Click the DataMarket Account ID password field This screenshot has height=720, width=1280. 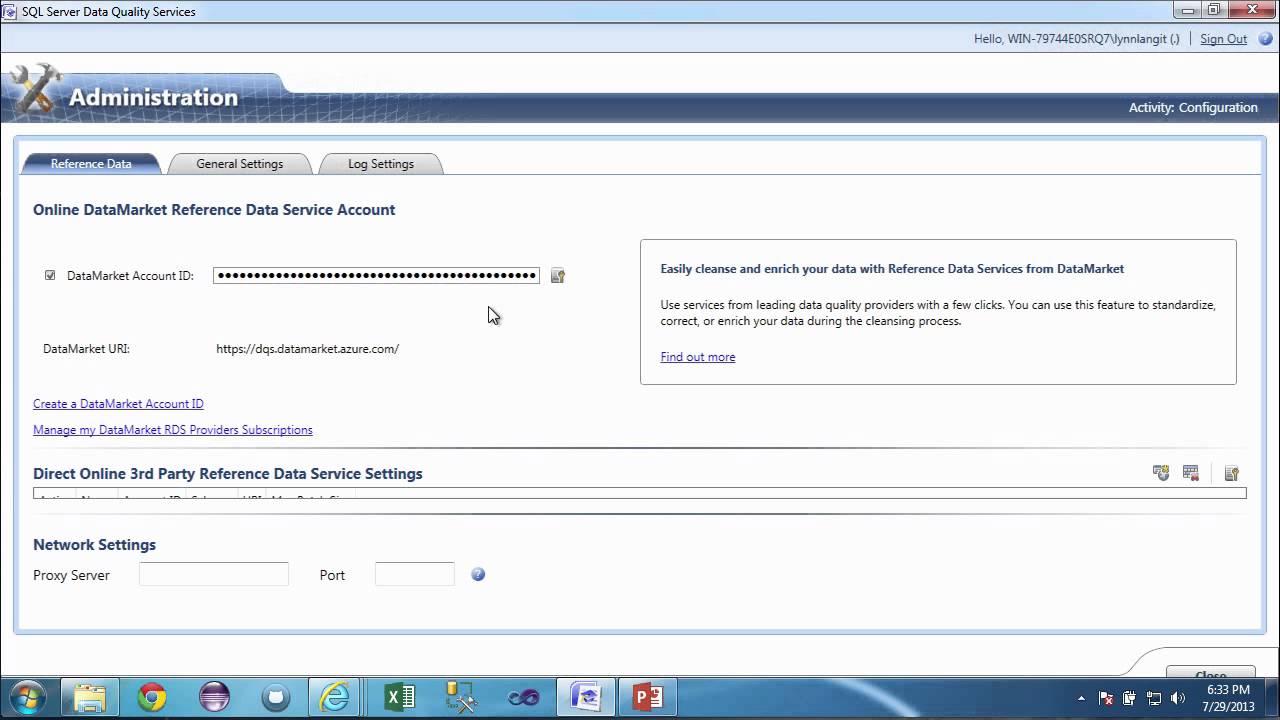(376, 276)
